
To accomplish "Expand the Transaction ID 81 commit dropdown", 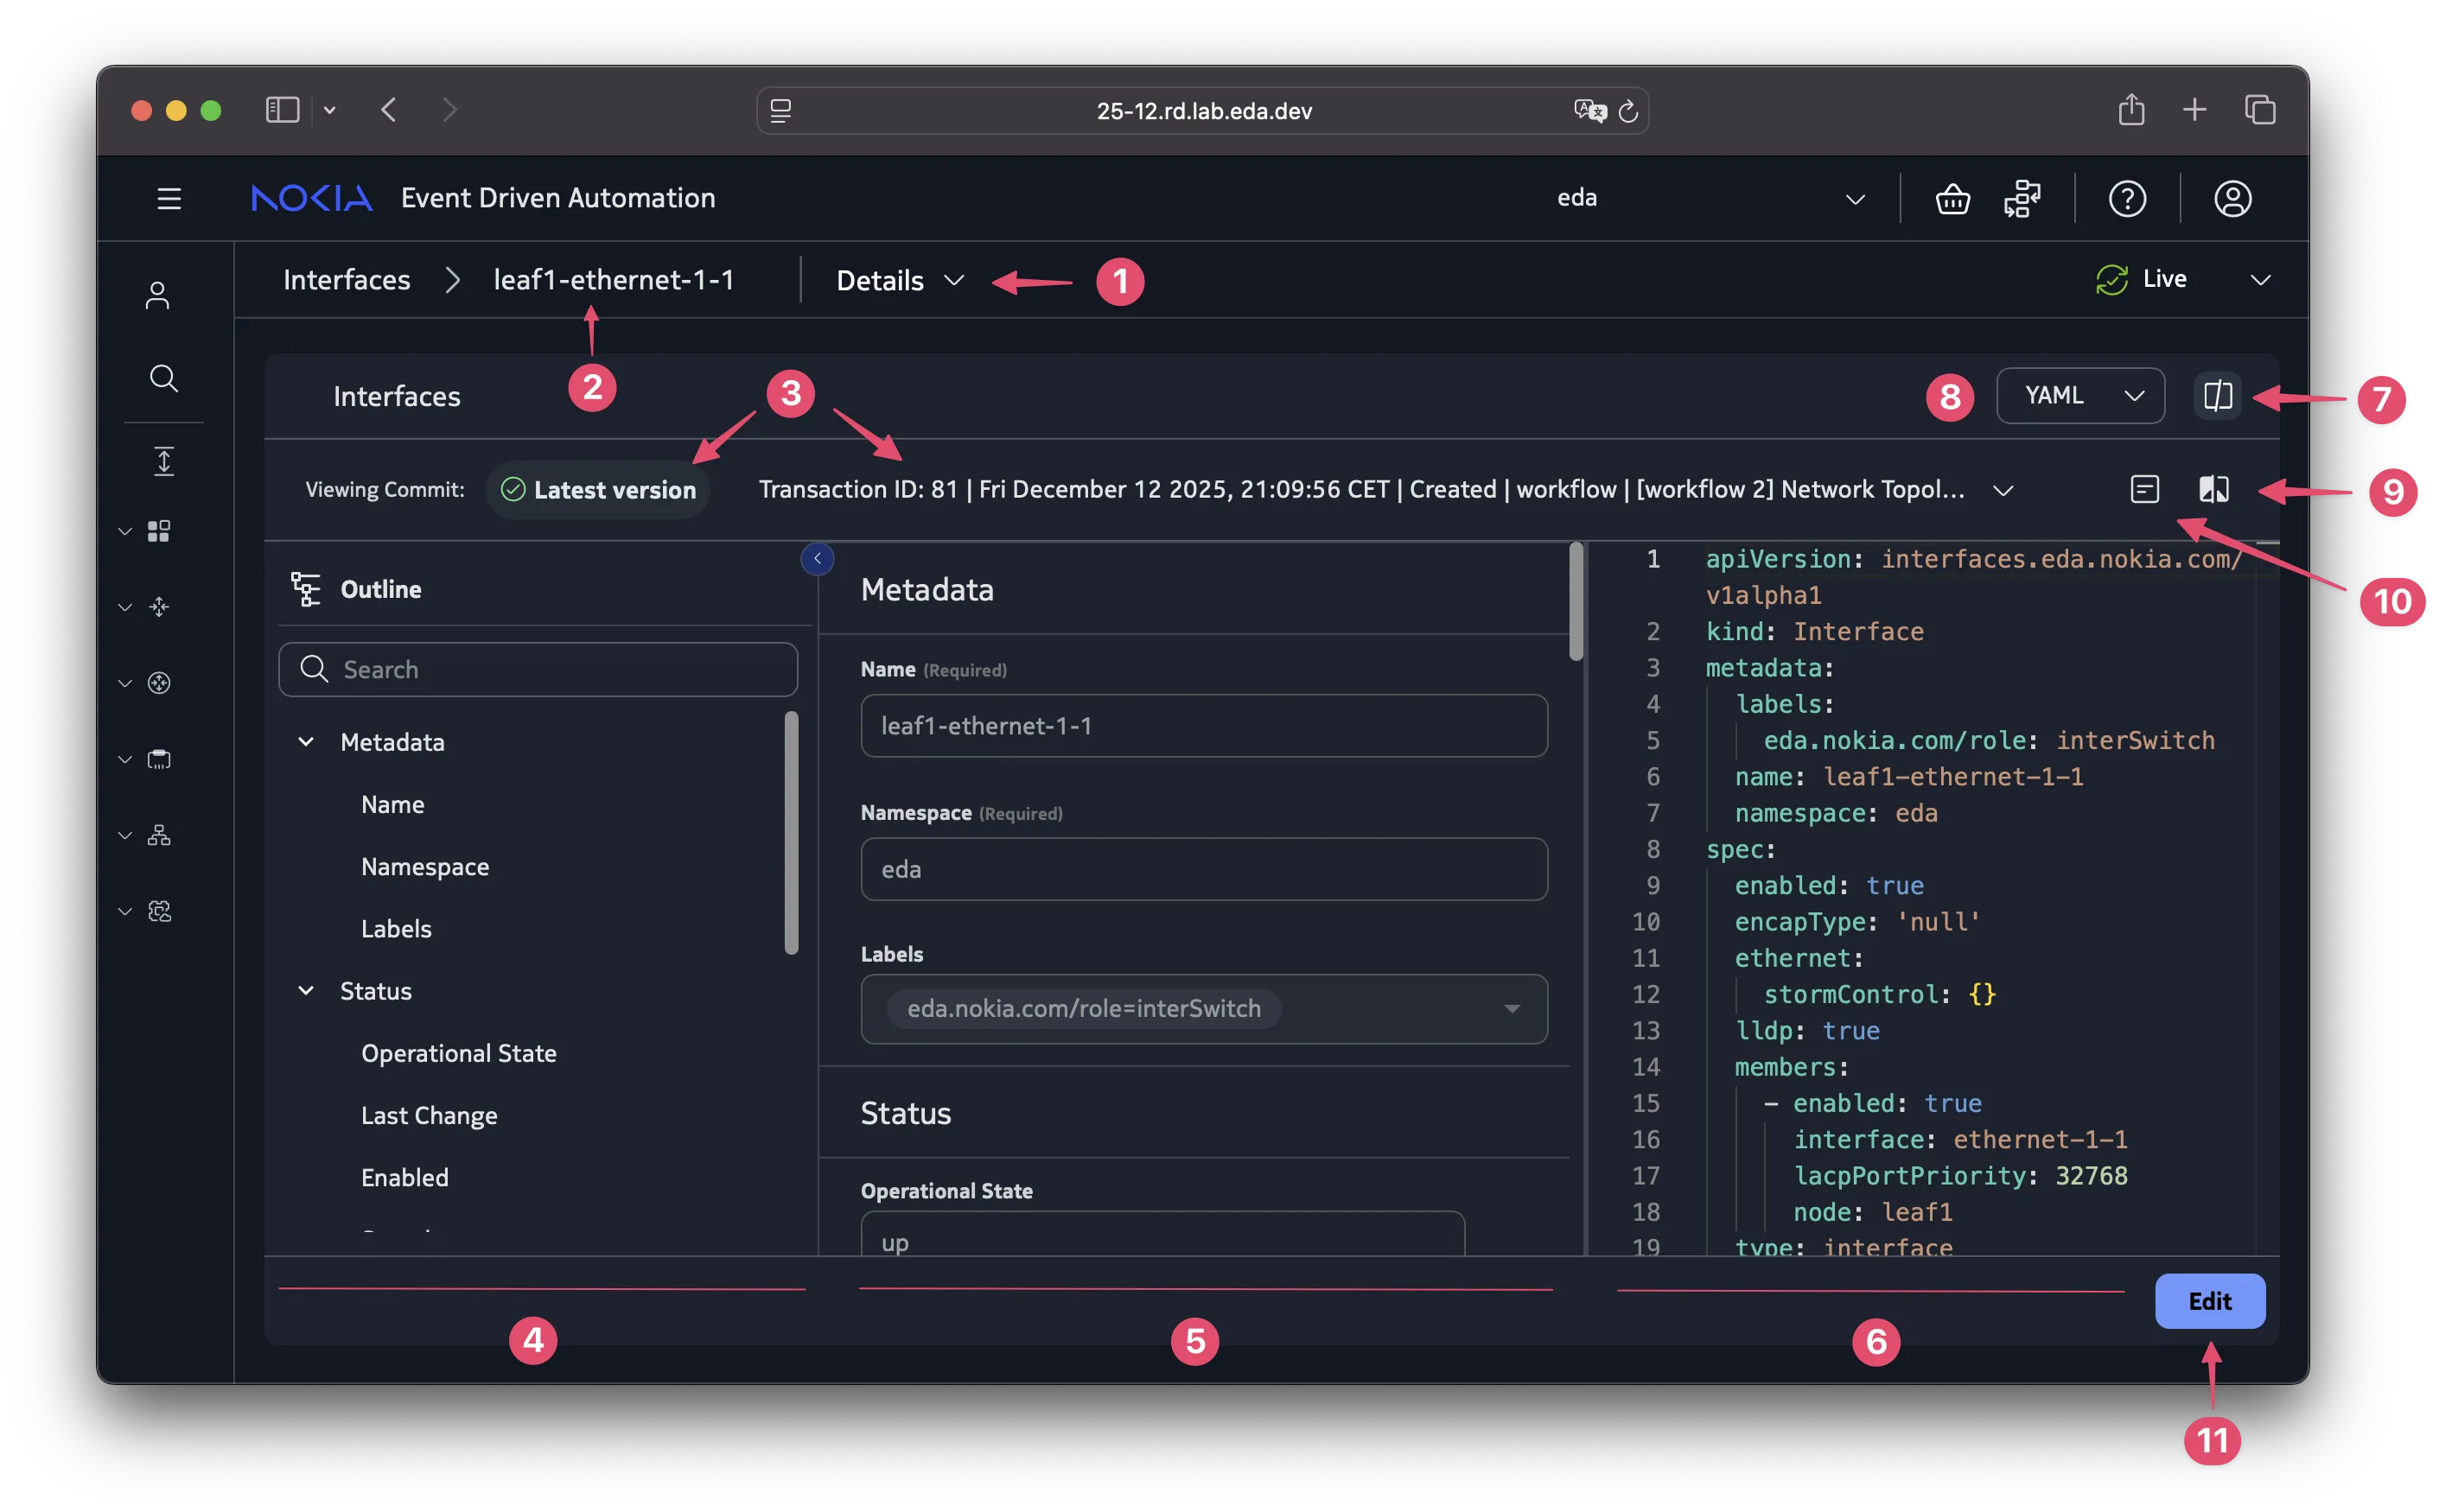I will tap(2002, 490).
